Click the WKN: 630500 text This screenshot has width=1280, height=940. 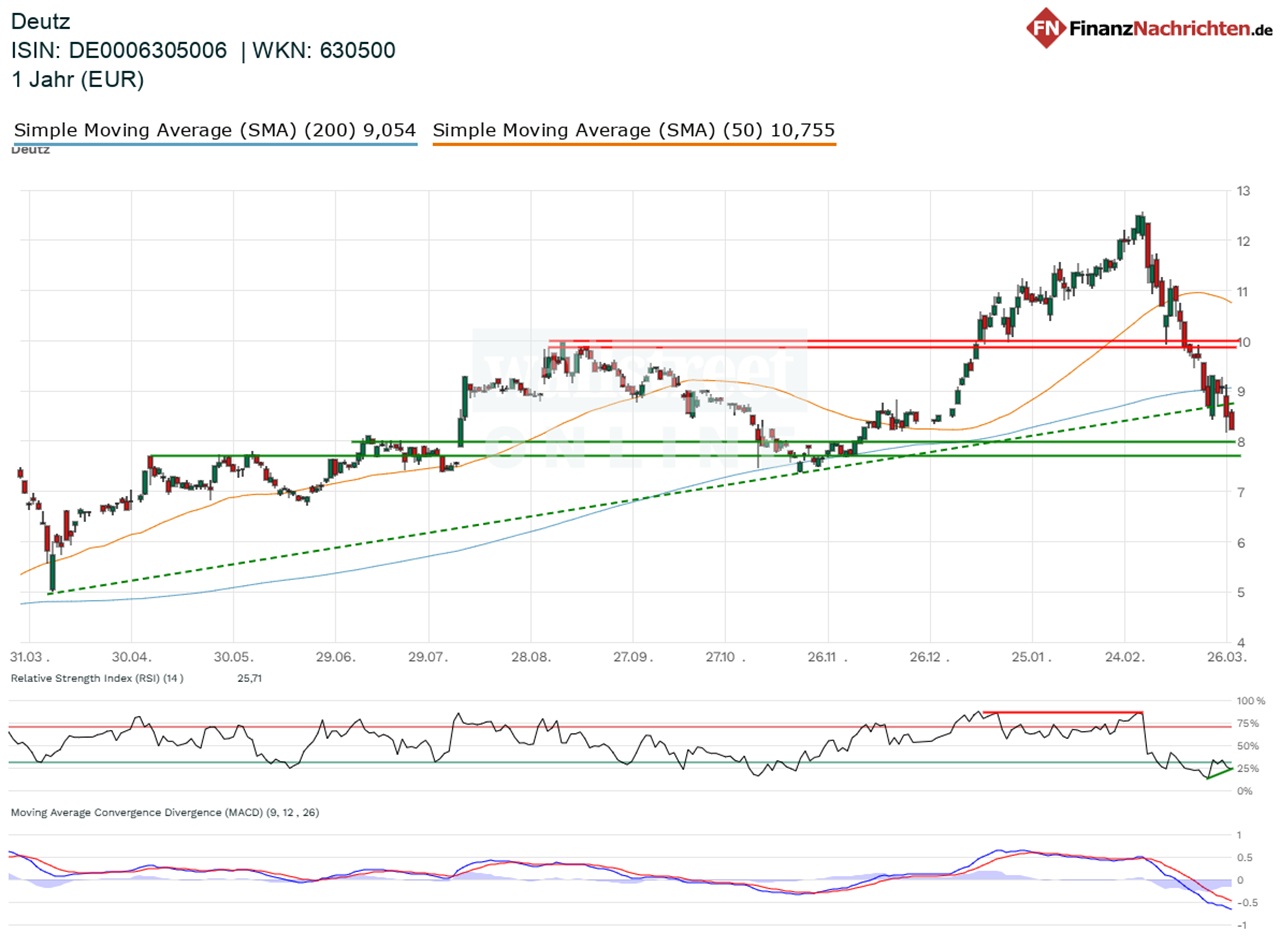click(x=330, y=50)
